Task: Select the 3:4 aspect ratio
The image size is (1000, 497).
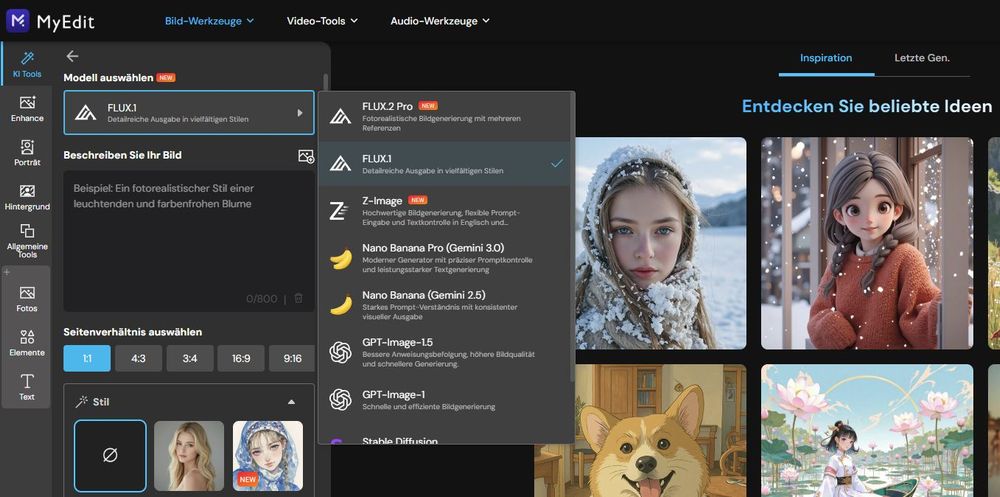Action: point(190,359)
